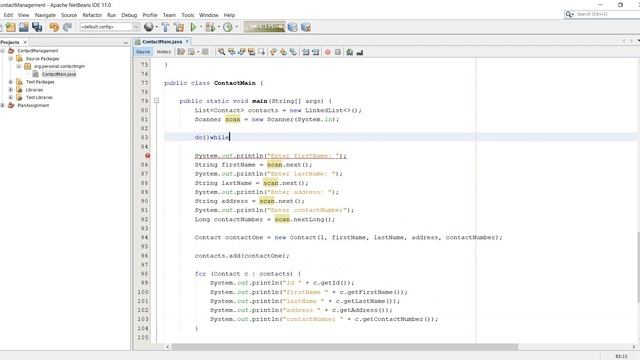
Task: Click the rightmost blue cube toolbar icon
Action: [306, 27]
